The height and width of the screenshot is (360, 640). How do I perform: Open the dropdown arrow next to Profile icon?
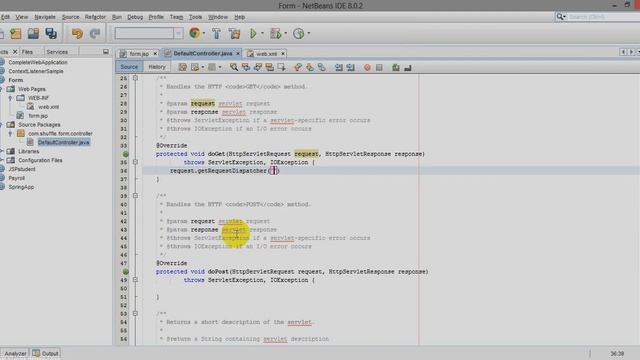point(309,33)
